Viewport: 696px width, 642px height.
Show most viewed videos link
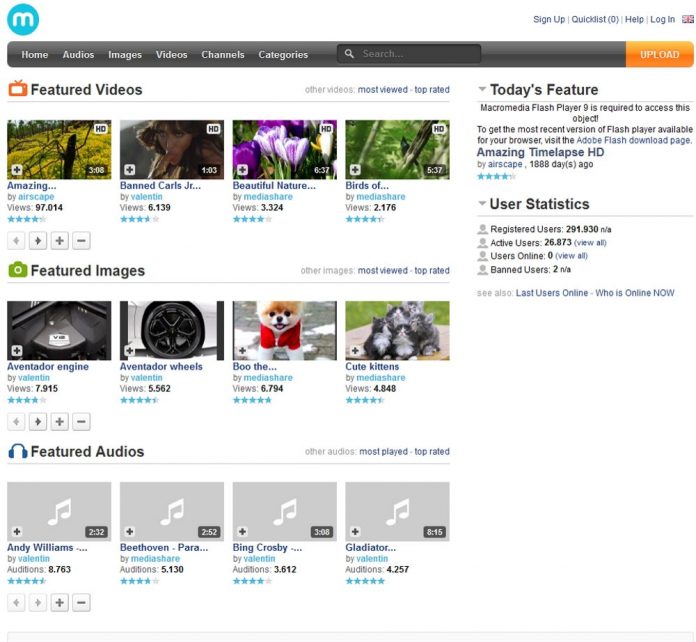tap(382, 90)
